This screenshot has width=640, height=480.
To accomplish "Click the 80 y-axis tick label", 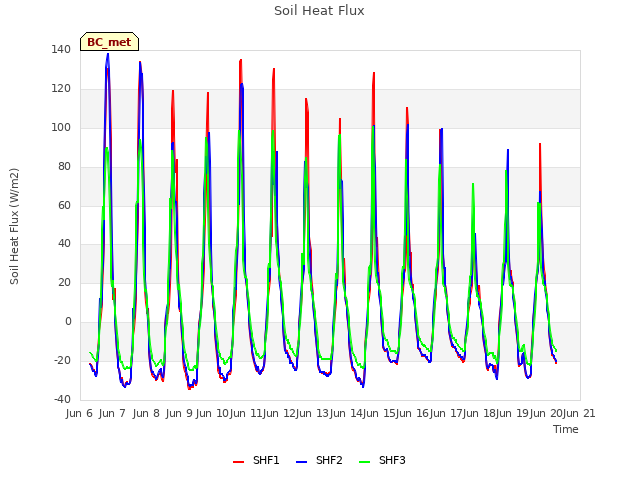I will tap(63, 166).
